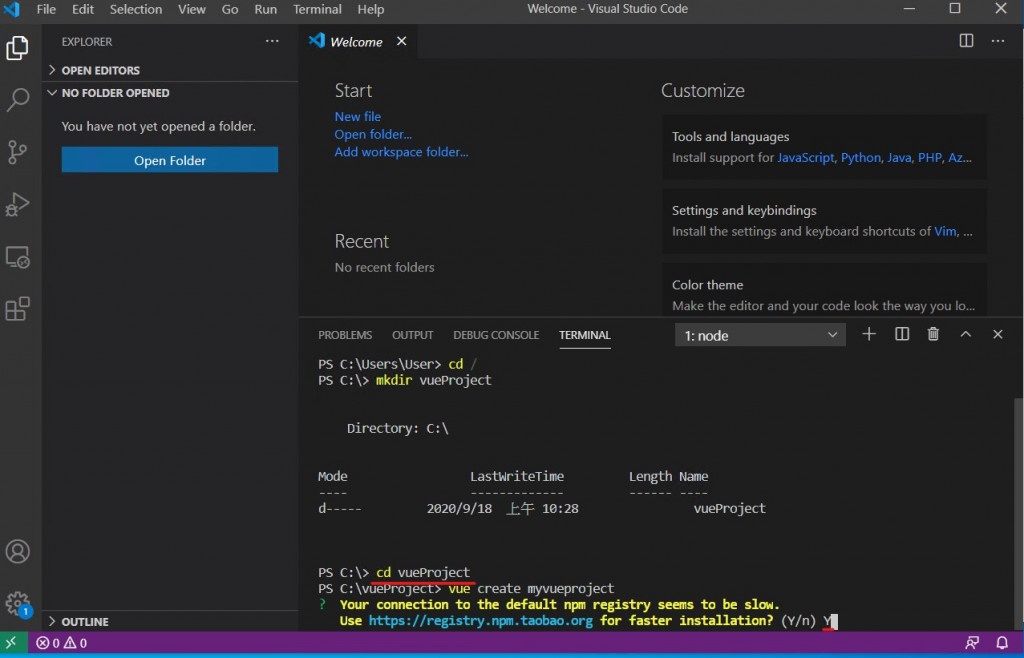Viewport: 1024px width, 658px height.
Task: Open editor more actions ellipsis
Action: tap(998, 40)
